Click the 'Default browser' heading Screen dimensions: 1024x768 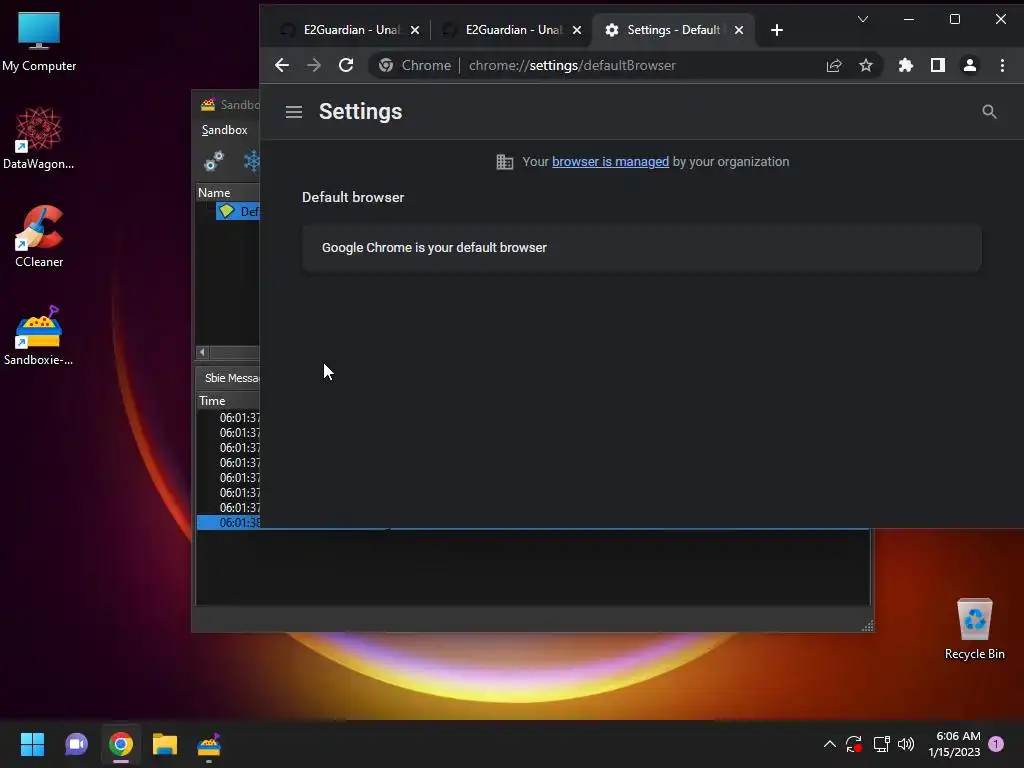coord(353,197)
